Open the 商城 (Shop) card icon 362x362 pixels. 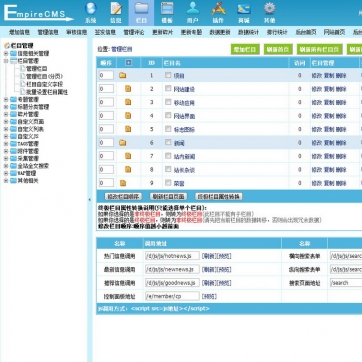pos(244,9)
